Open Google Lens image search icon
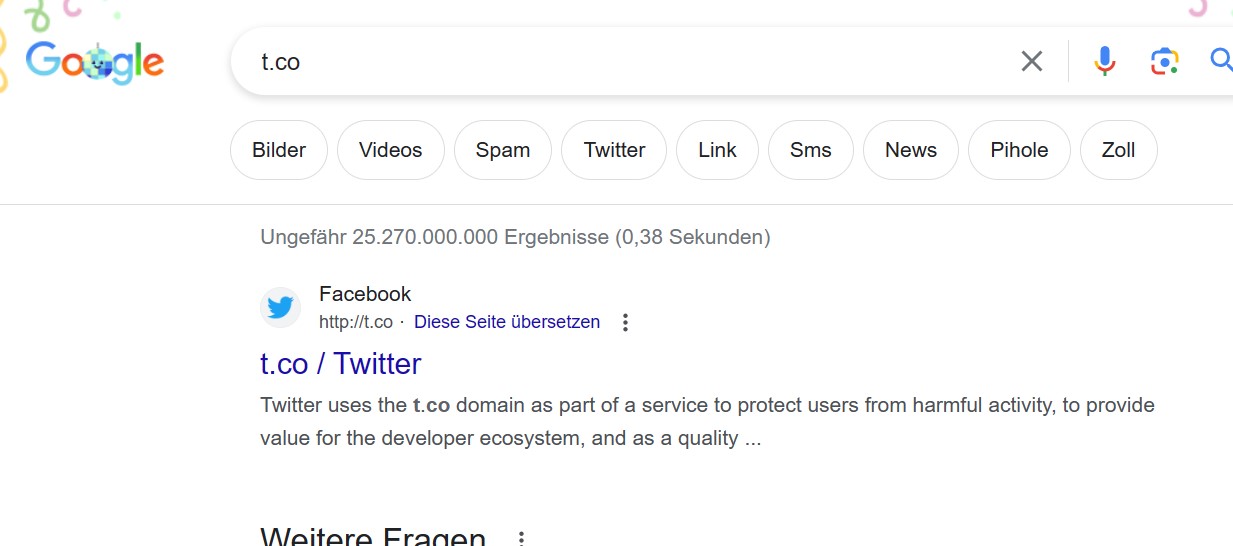The width and height of the screenshot is (1233, 546). tap(1164, 62)
